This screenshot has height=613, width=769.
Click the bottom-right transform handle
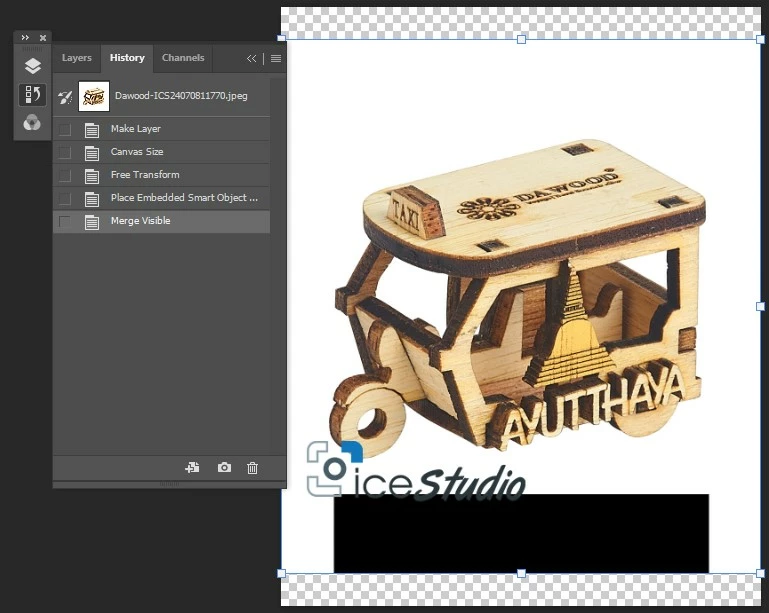pyautogui.click(x=761, y=573)
